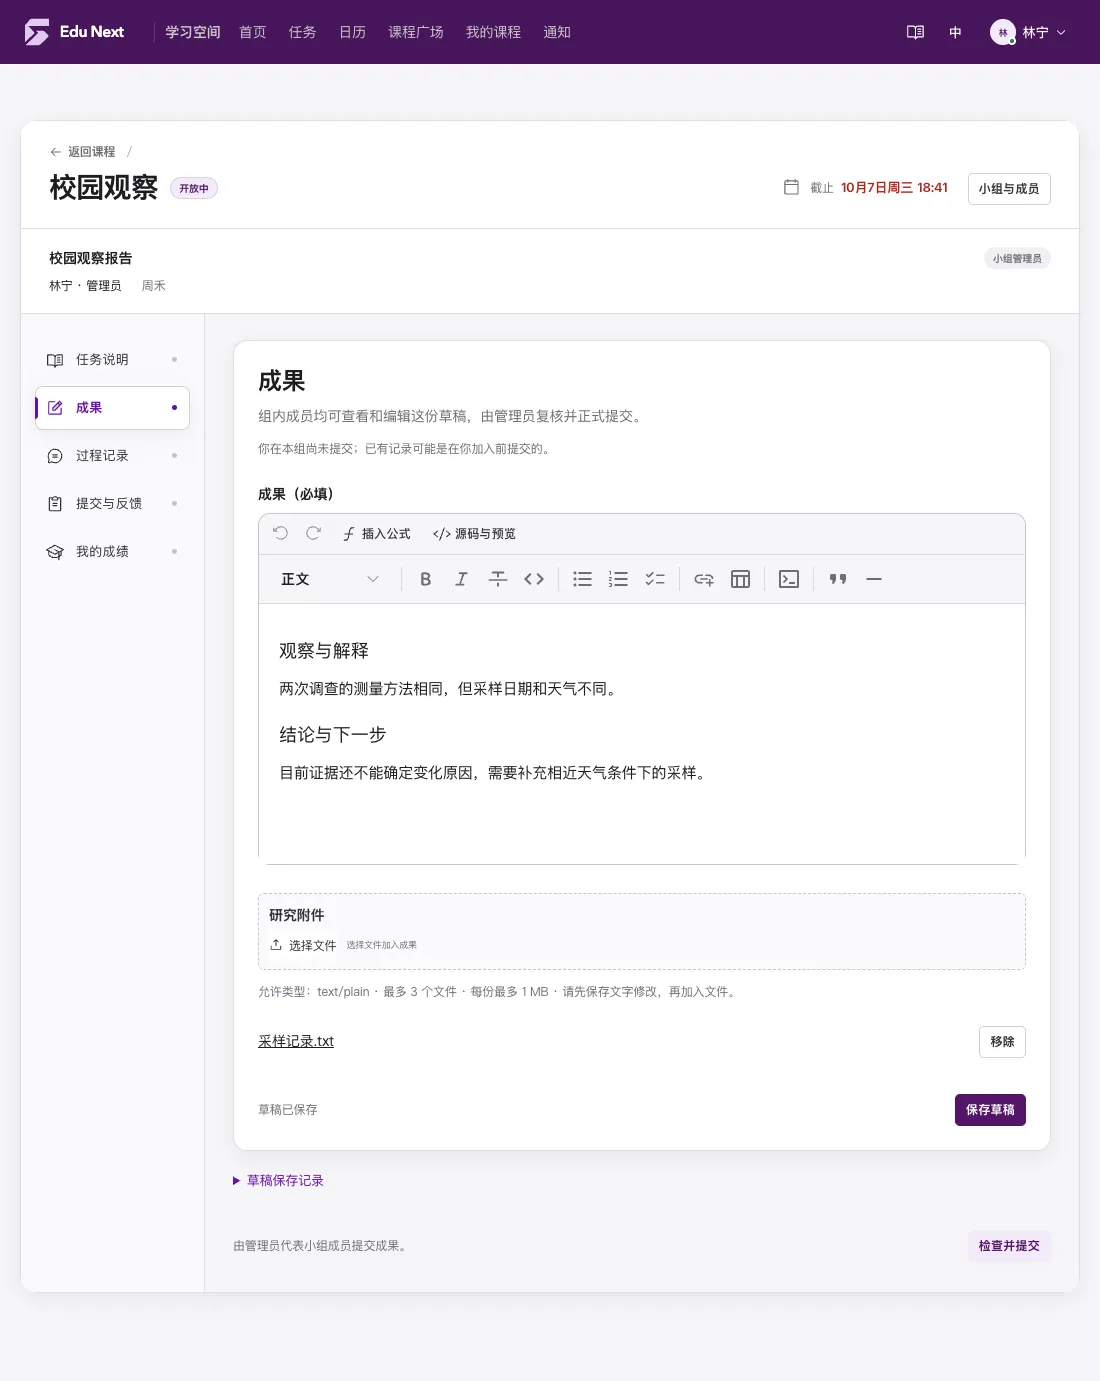Open 日历 in the top navigation
The width and height of the screenshot is (1100, 1381).
point(353,32)
